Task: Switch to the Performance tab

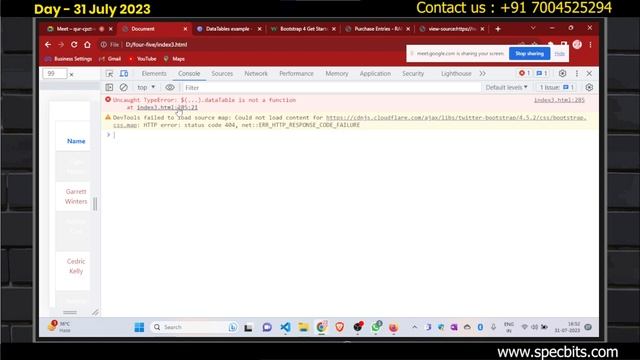Action: [x=296, y=73]
